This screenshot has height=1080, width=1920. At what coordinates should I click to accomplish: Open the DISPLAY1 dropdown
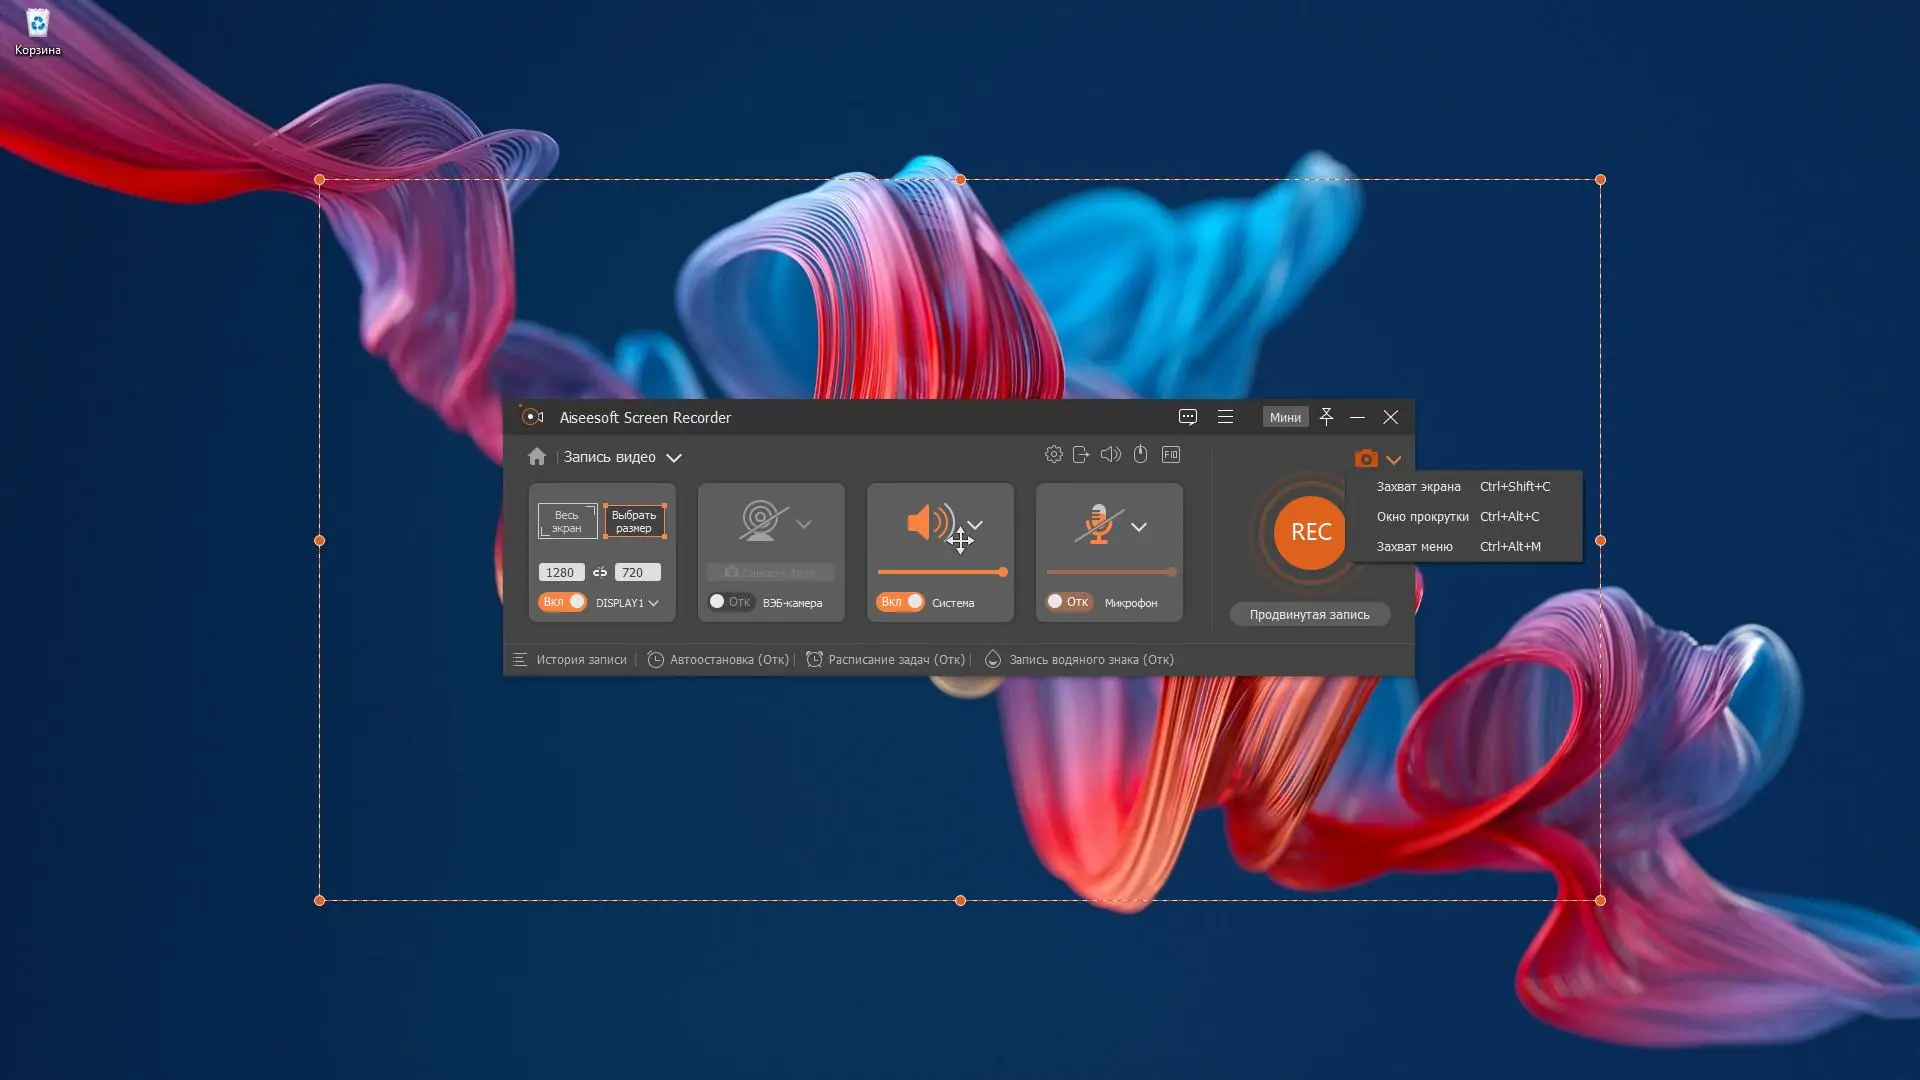tap(627, 603)
